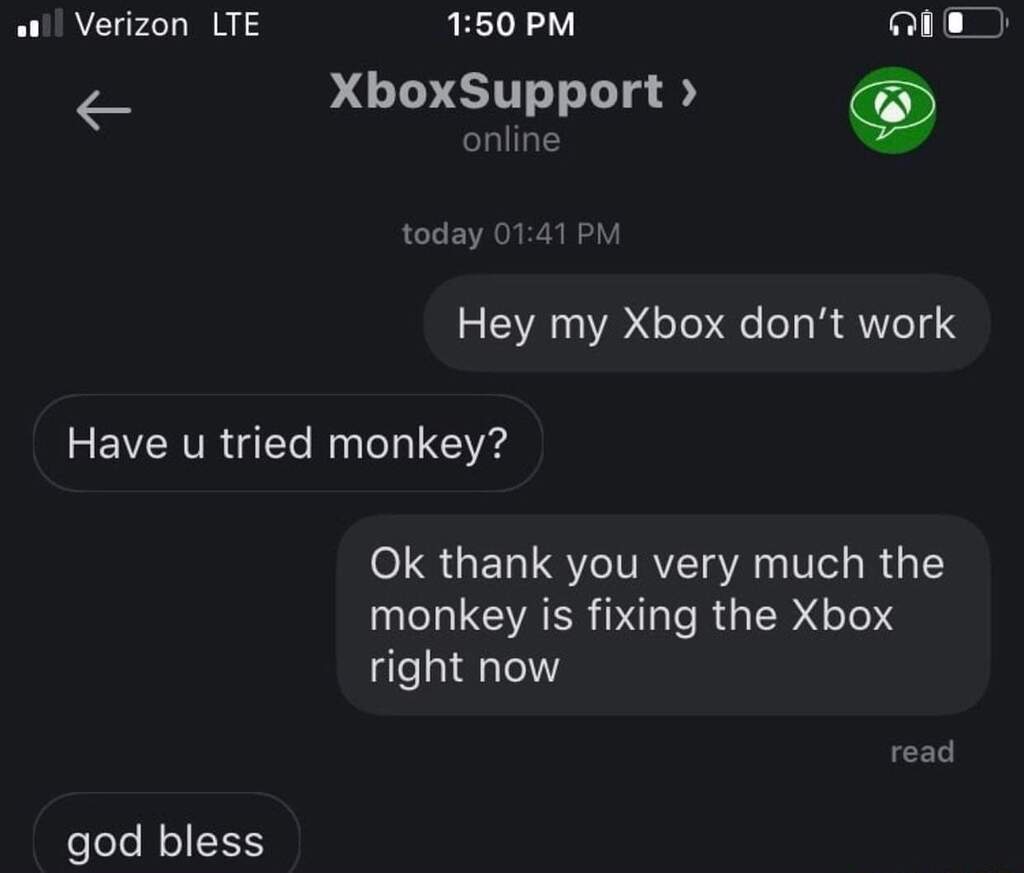
Task: Select the "god bless" message bubble
Action: click(167, 833)
